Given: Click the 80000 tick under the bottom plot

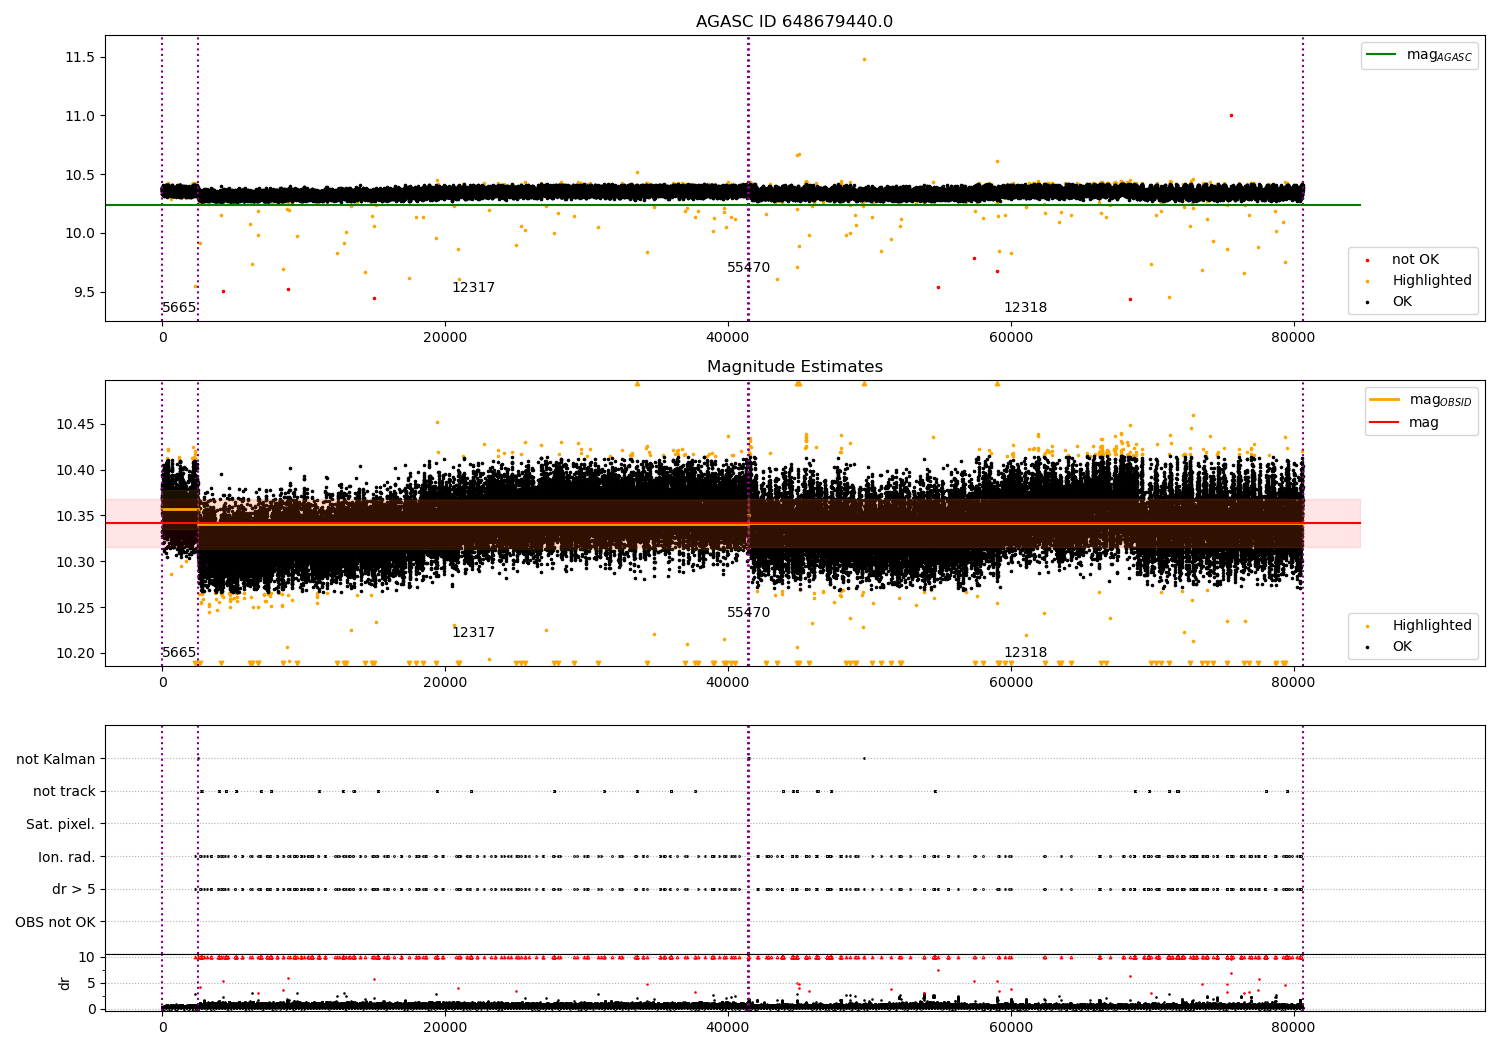Looking at the screenshot, I should coord(1293,1027).
